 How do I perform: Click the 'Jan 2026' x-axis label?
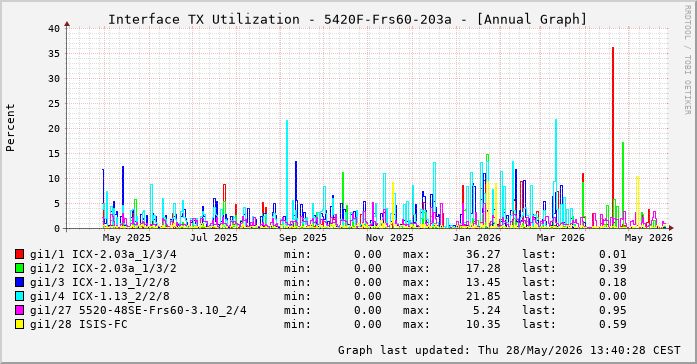coord(477,238)
